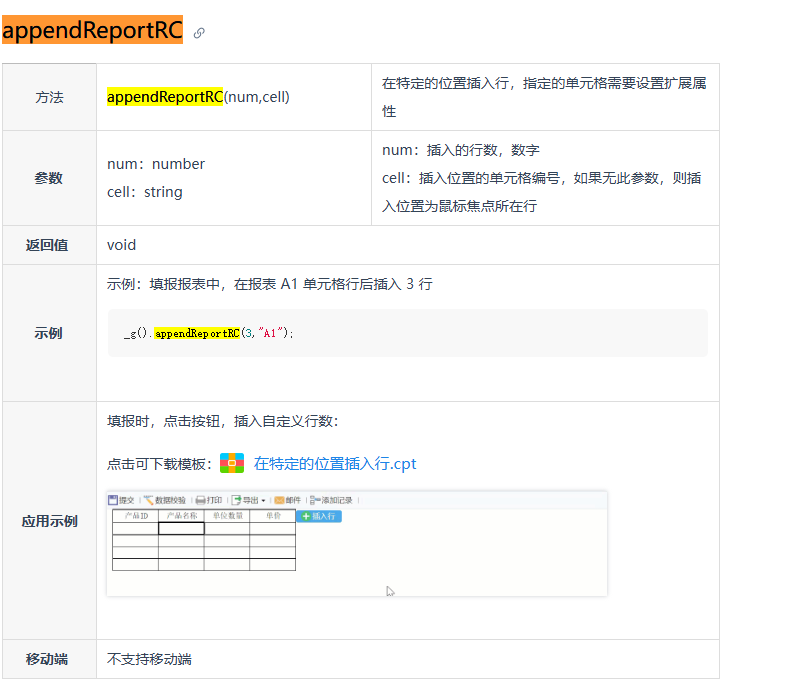The image size is (794, 699).
Task: Click the 在特定的位置插入行 method description
Action: [x=544, y=97]
